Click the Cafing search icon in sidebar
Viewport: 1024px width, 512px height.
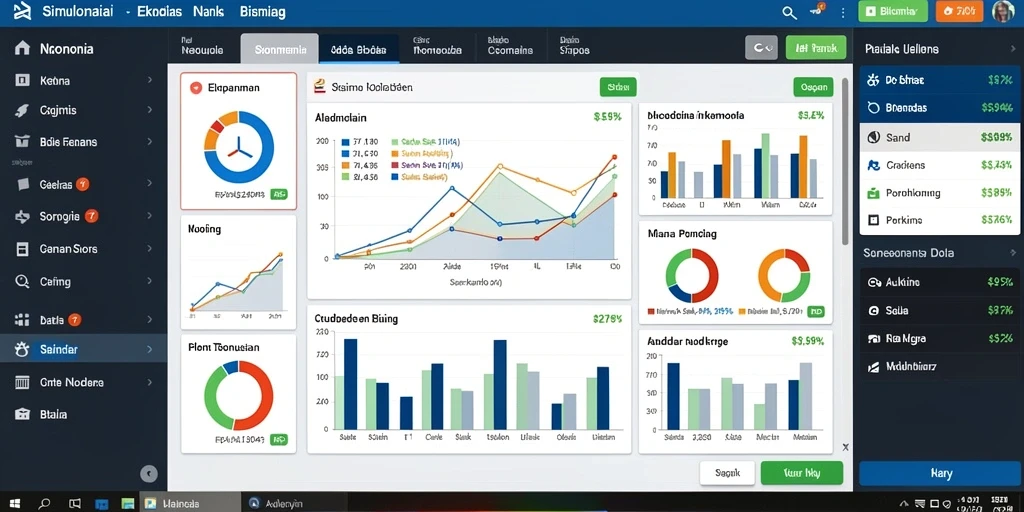click(x=22, y=281)
